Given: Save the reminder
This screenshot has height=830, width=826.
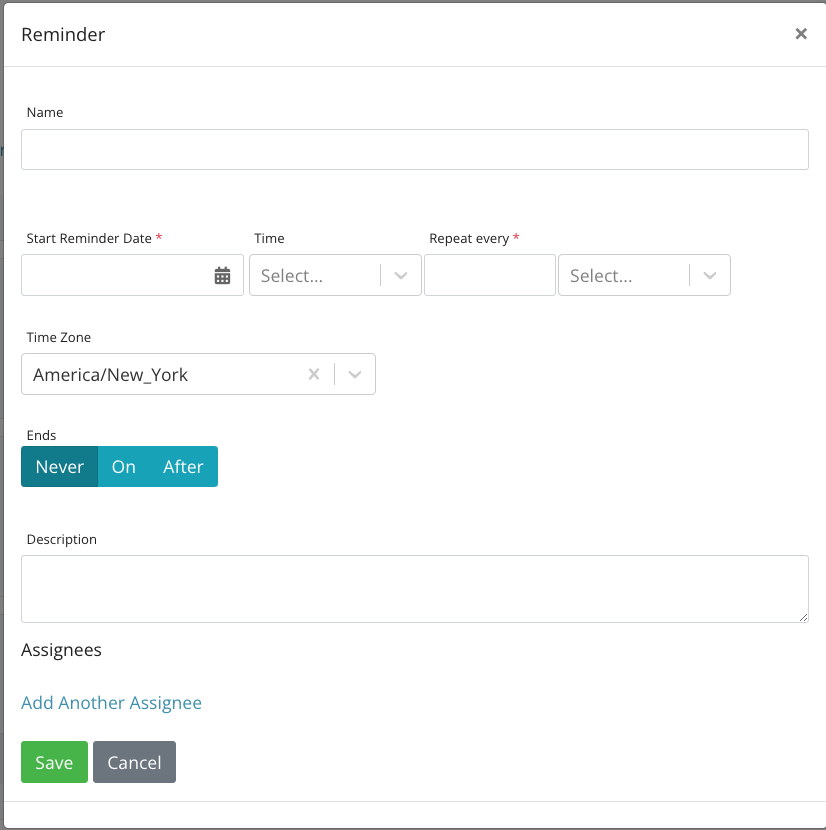Looking at the screenshot, I should coord(54,762).
